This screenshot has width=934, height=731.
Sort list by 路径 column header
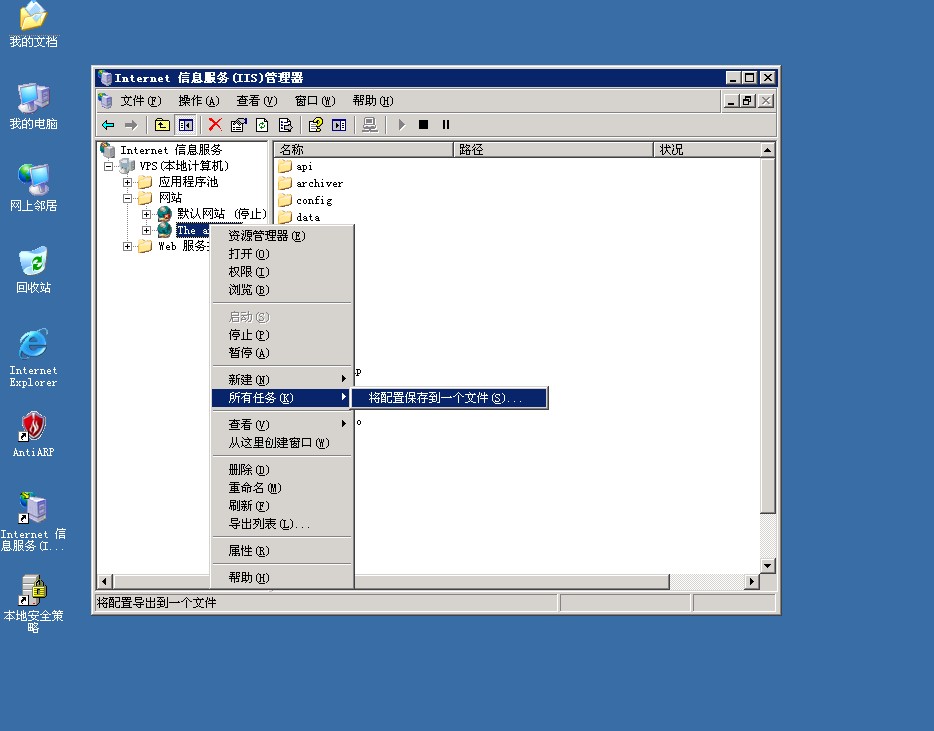coord(554,150)
